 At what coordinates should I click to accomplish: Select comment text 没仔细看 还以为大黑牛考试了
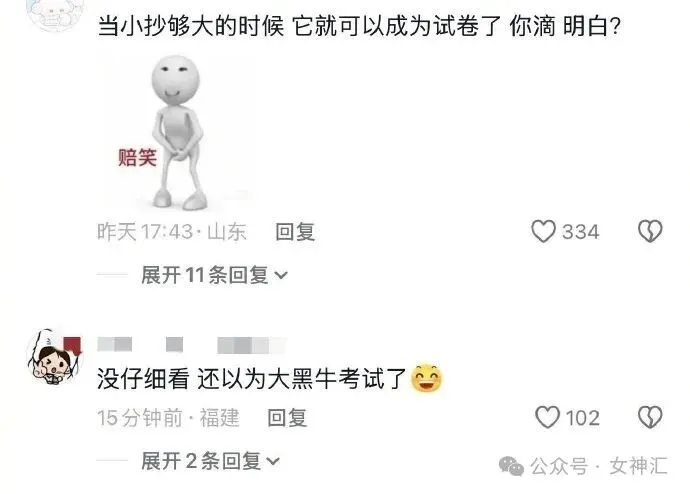pyautogui.click(x=251, y=379)
